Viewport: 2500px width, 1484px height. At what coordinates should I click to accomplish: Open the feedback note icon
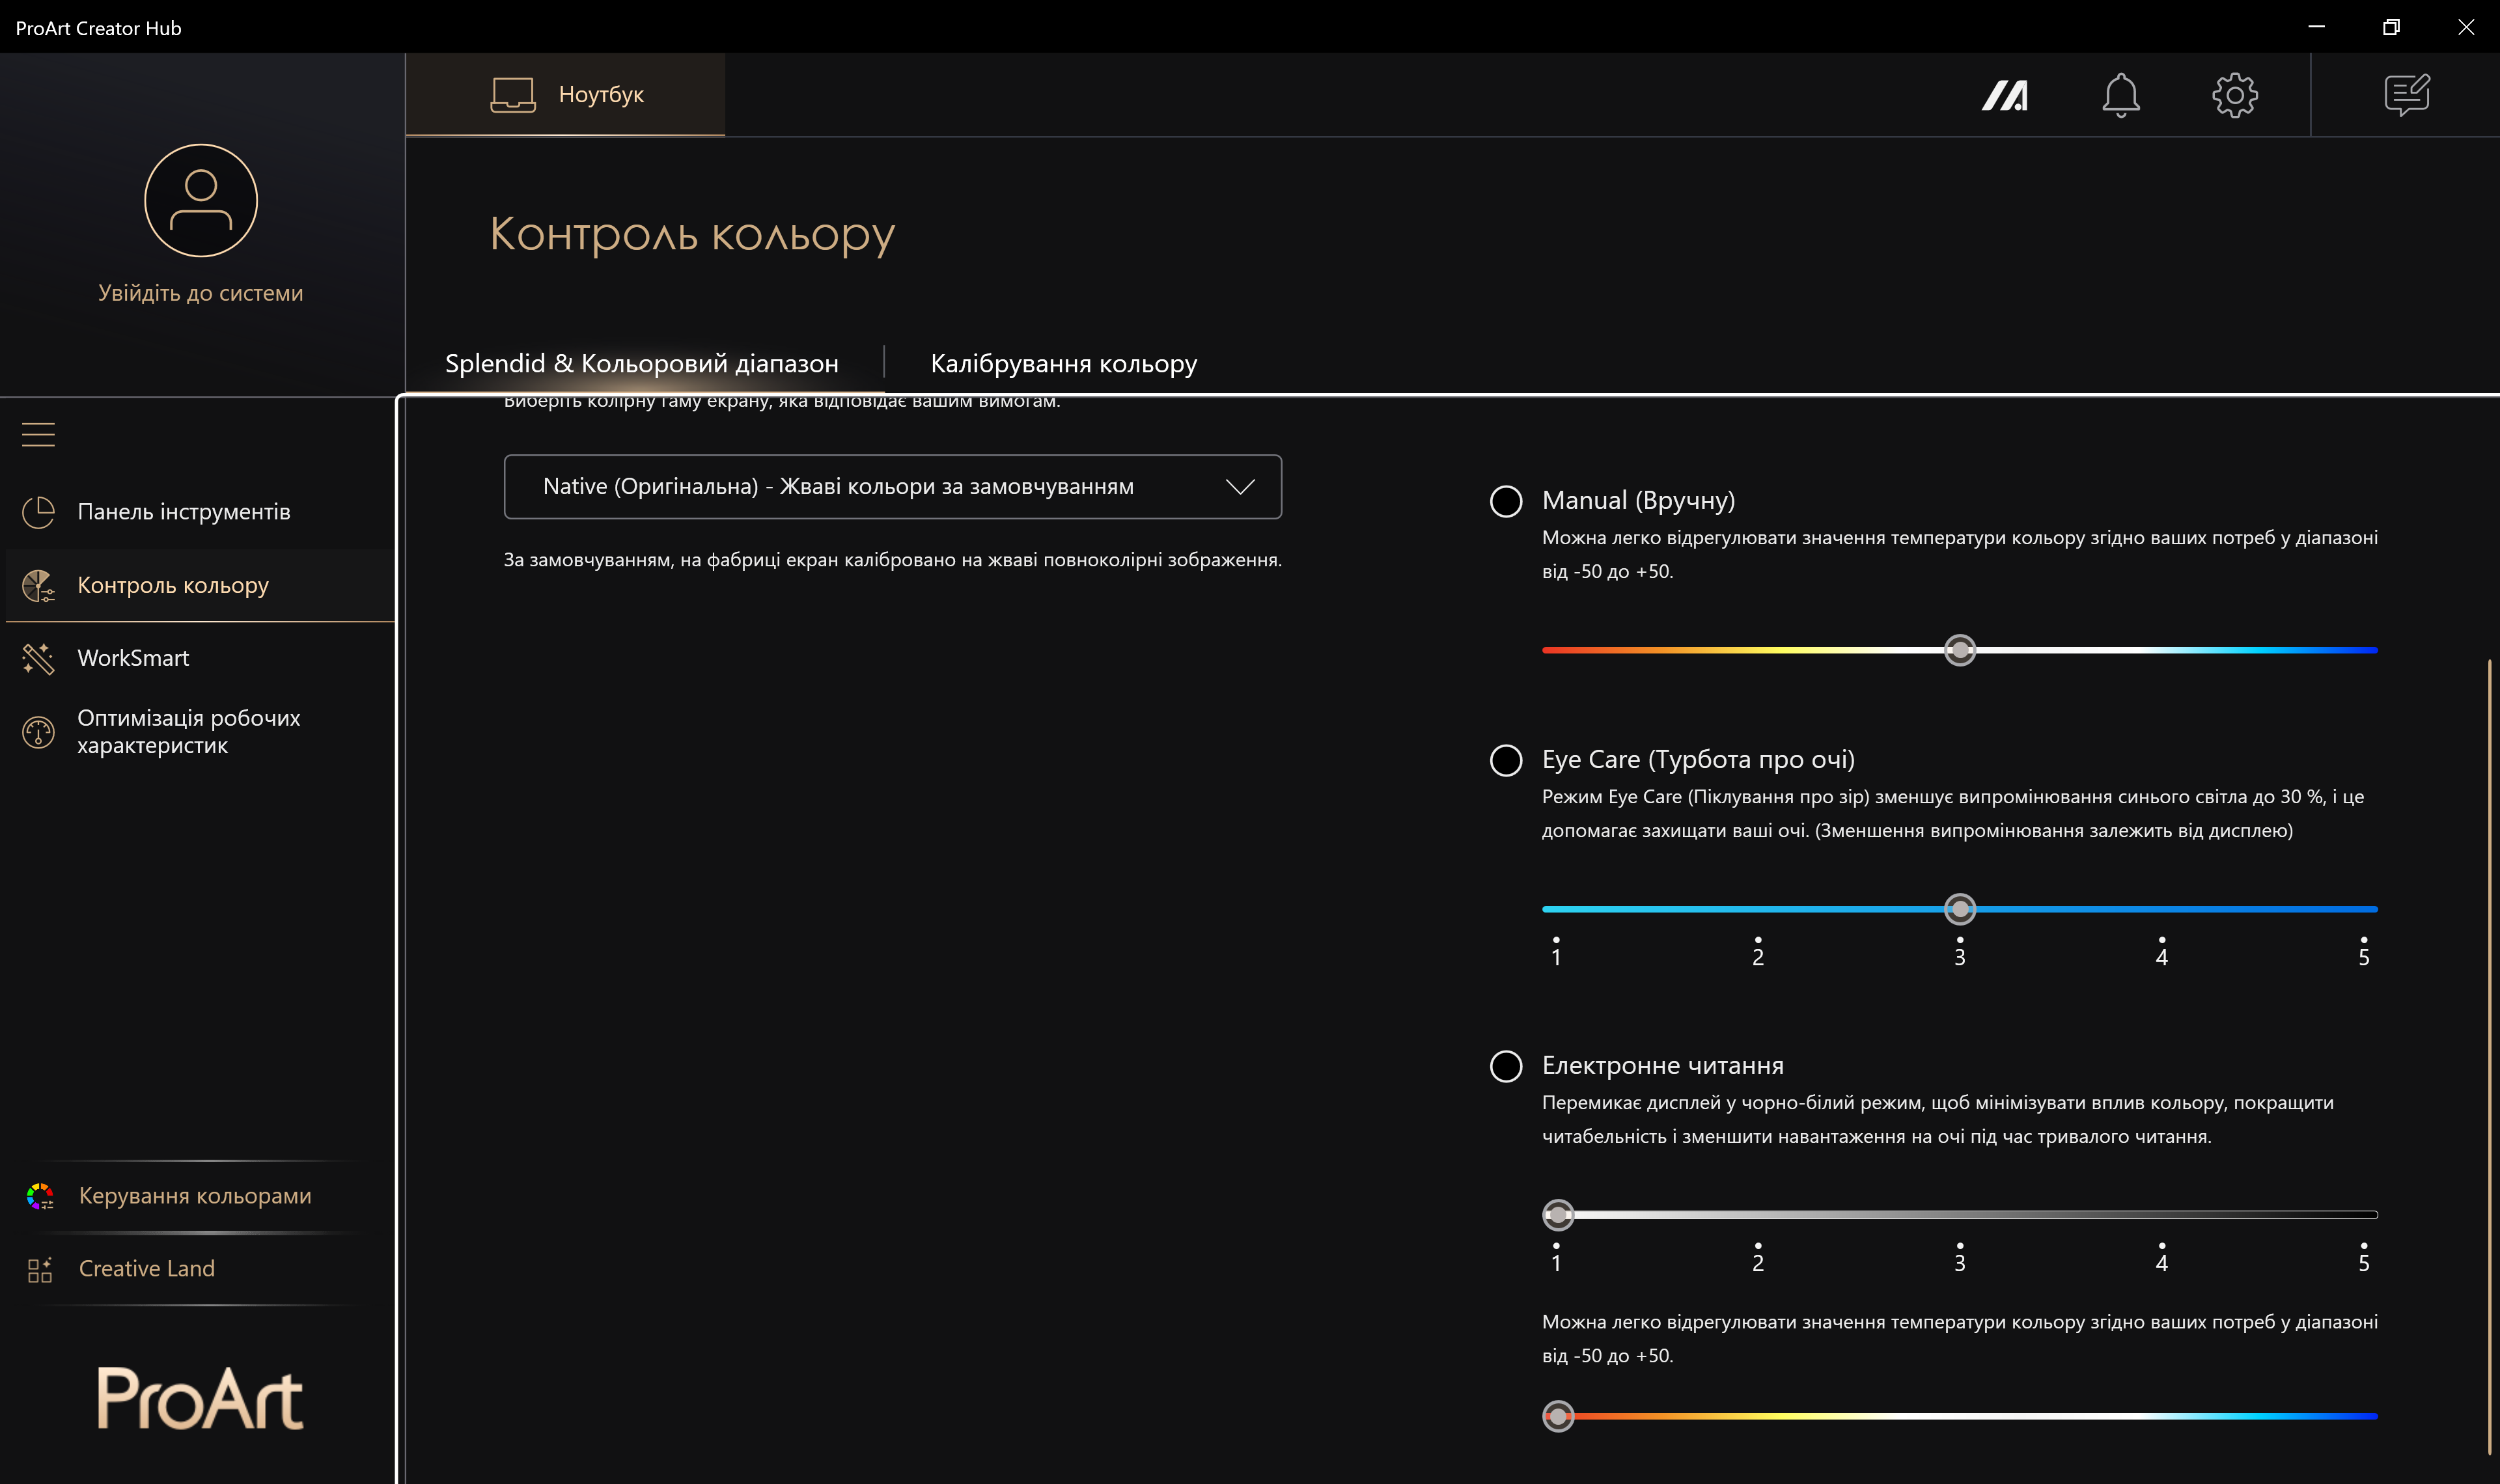2406,95
